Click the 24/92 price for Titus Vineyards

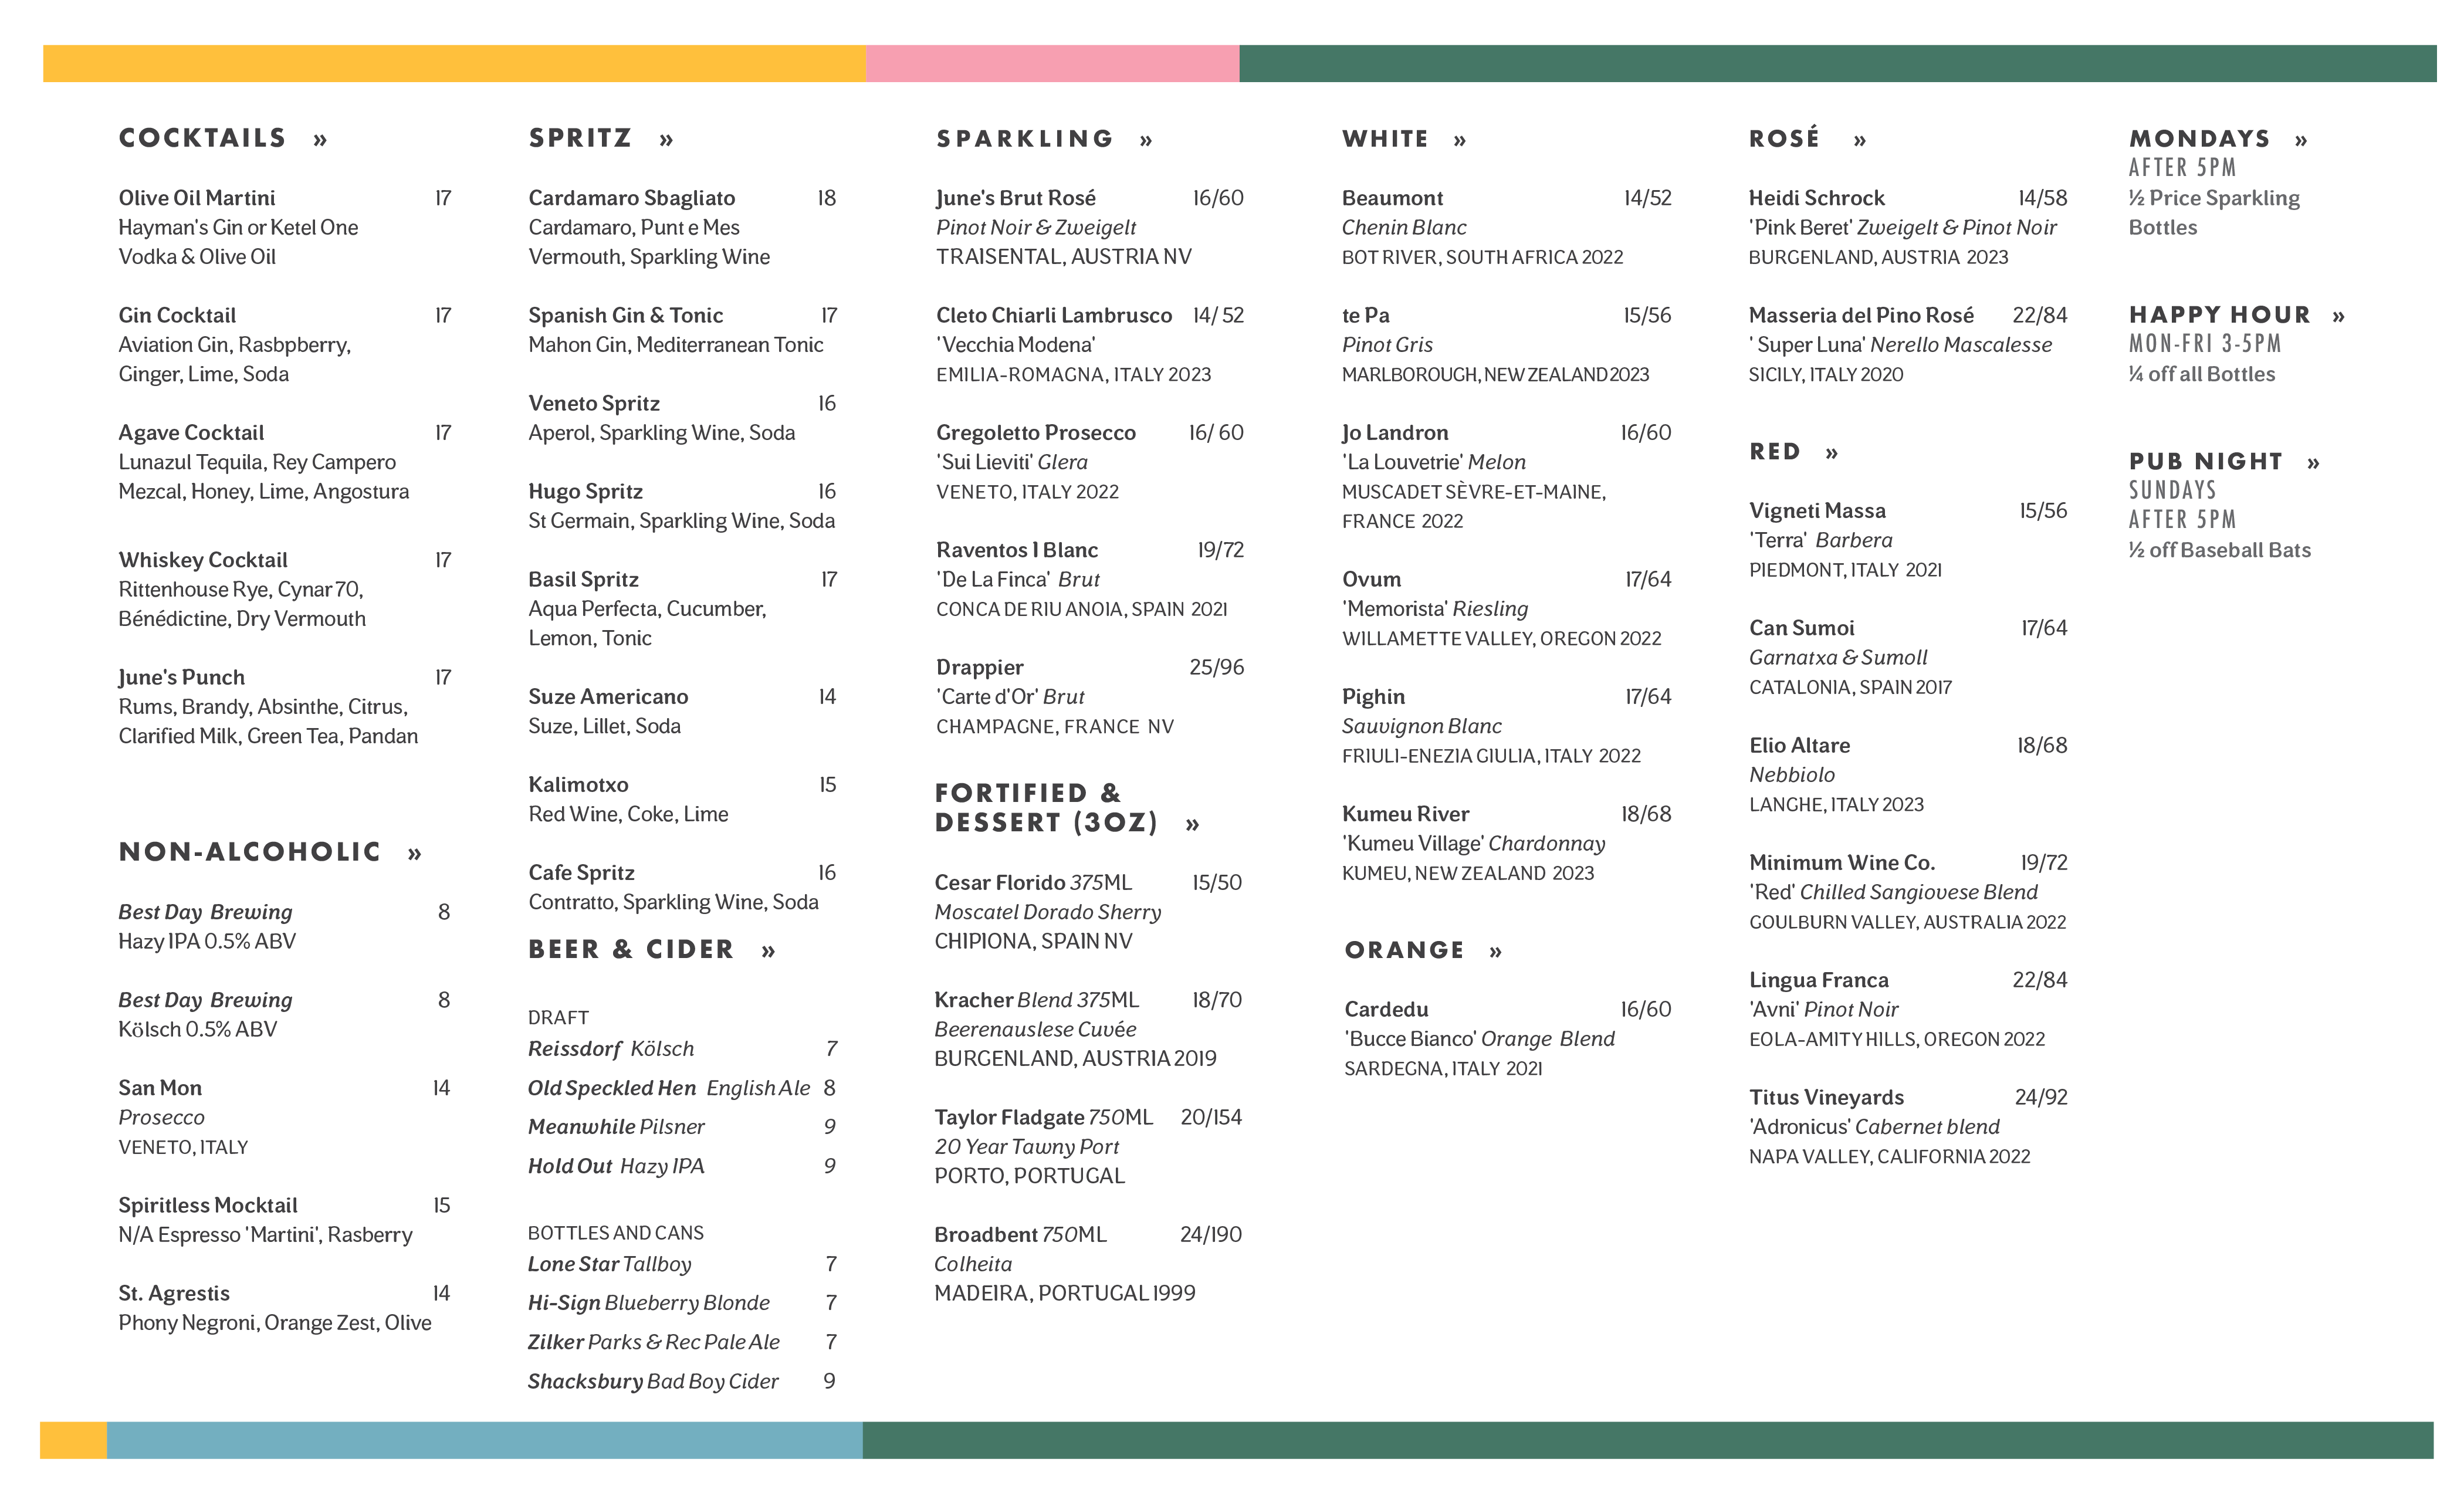pyautogui.click(x=2041, y=1097)
